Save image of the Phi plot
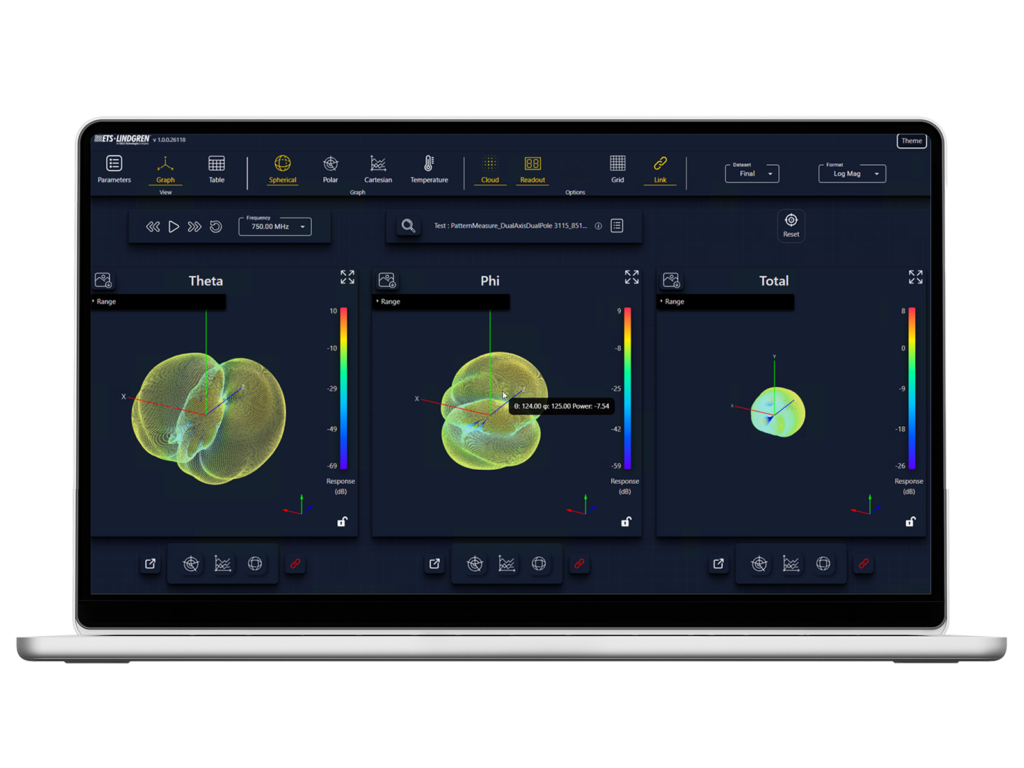 pyautogui.click(x=387, y=280)
